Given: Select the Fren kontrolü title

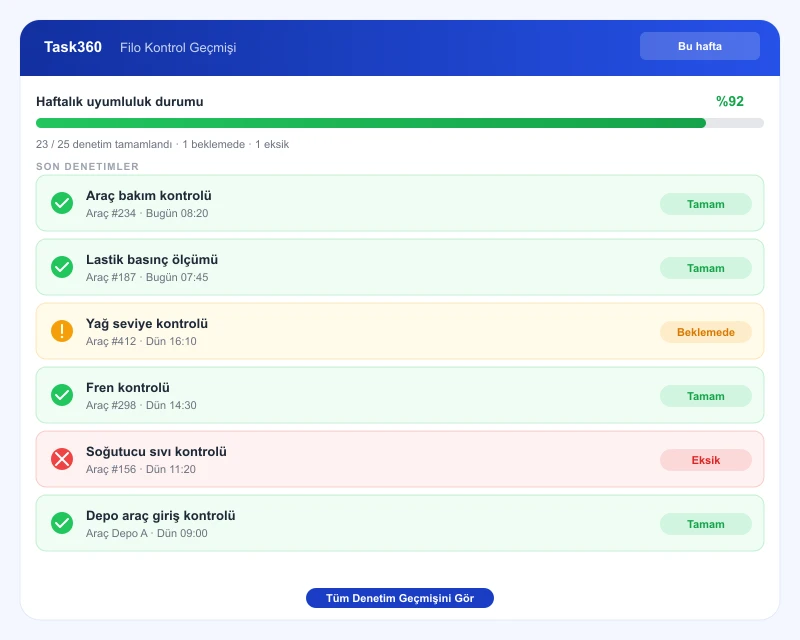Looking at the screenshot, I should [128, 387].
